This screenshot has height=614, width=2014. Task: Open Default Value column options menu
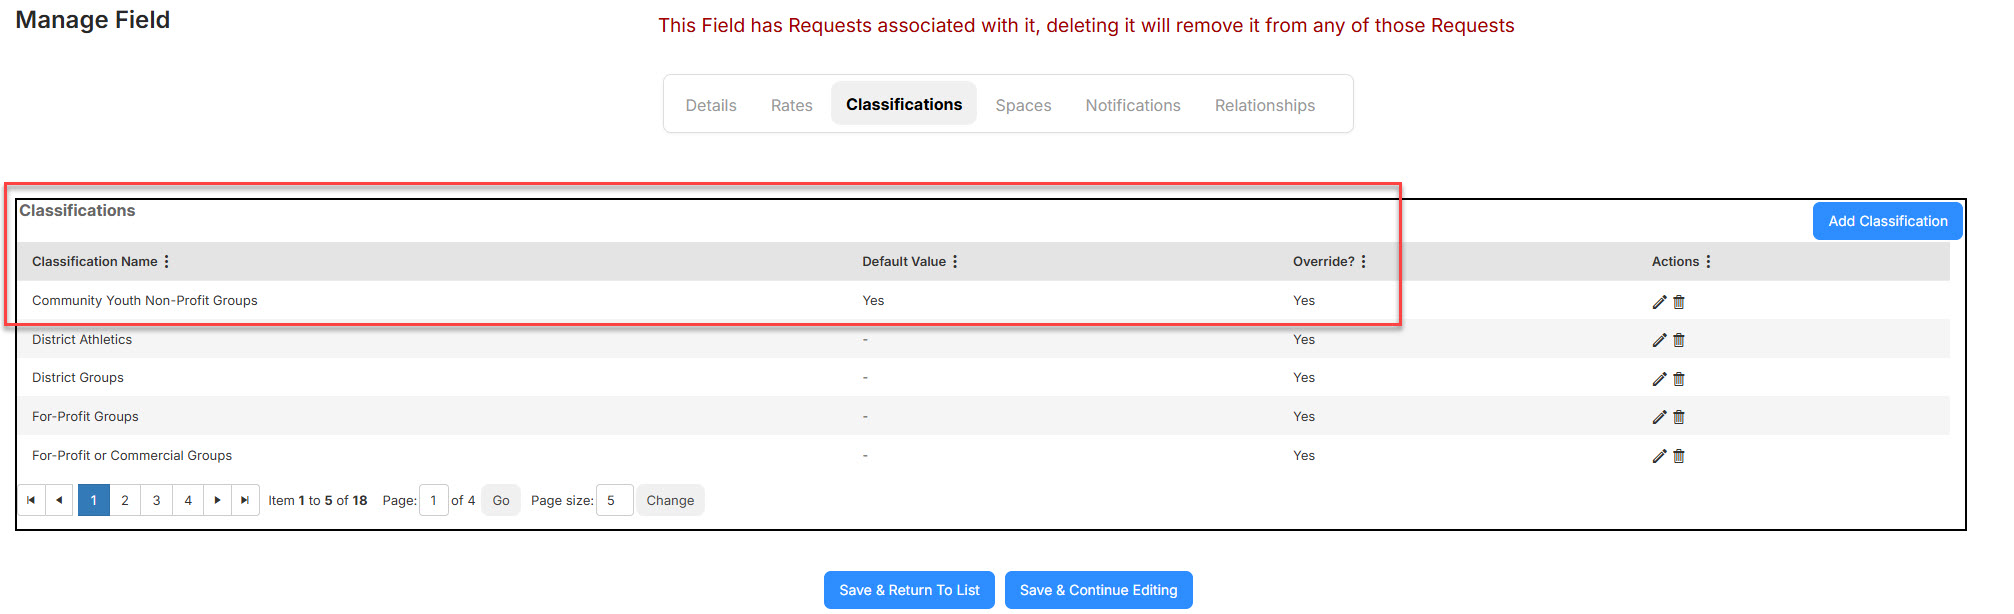coord(955,261)
